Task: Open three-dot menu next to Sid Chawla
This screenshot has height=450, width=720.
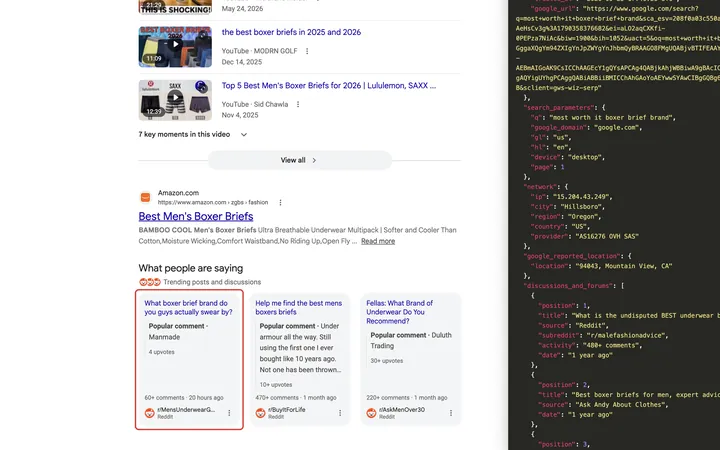Action: 298,104
